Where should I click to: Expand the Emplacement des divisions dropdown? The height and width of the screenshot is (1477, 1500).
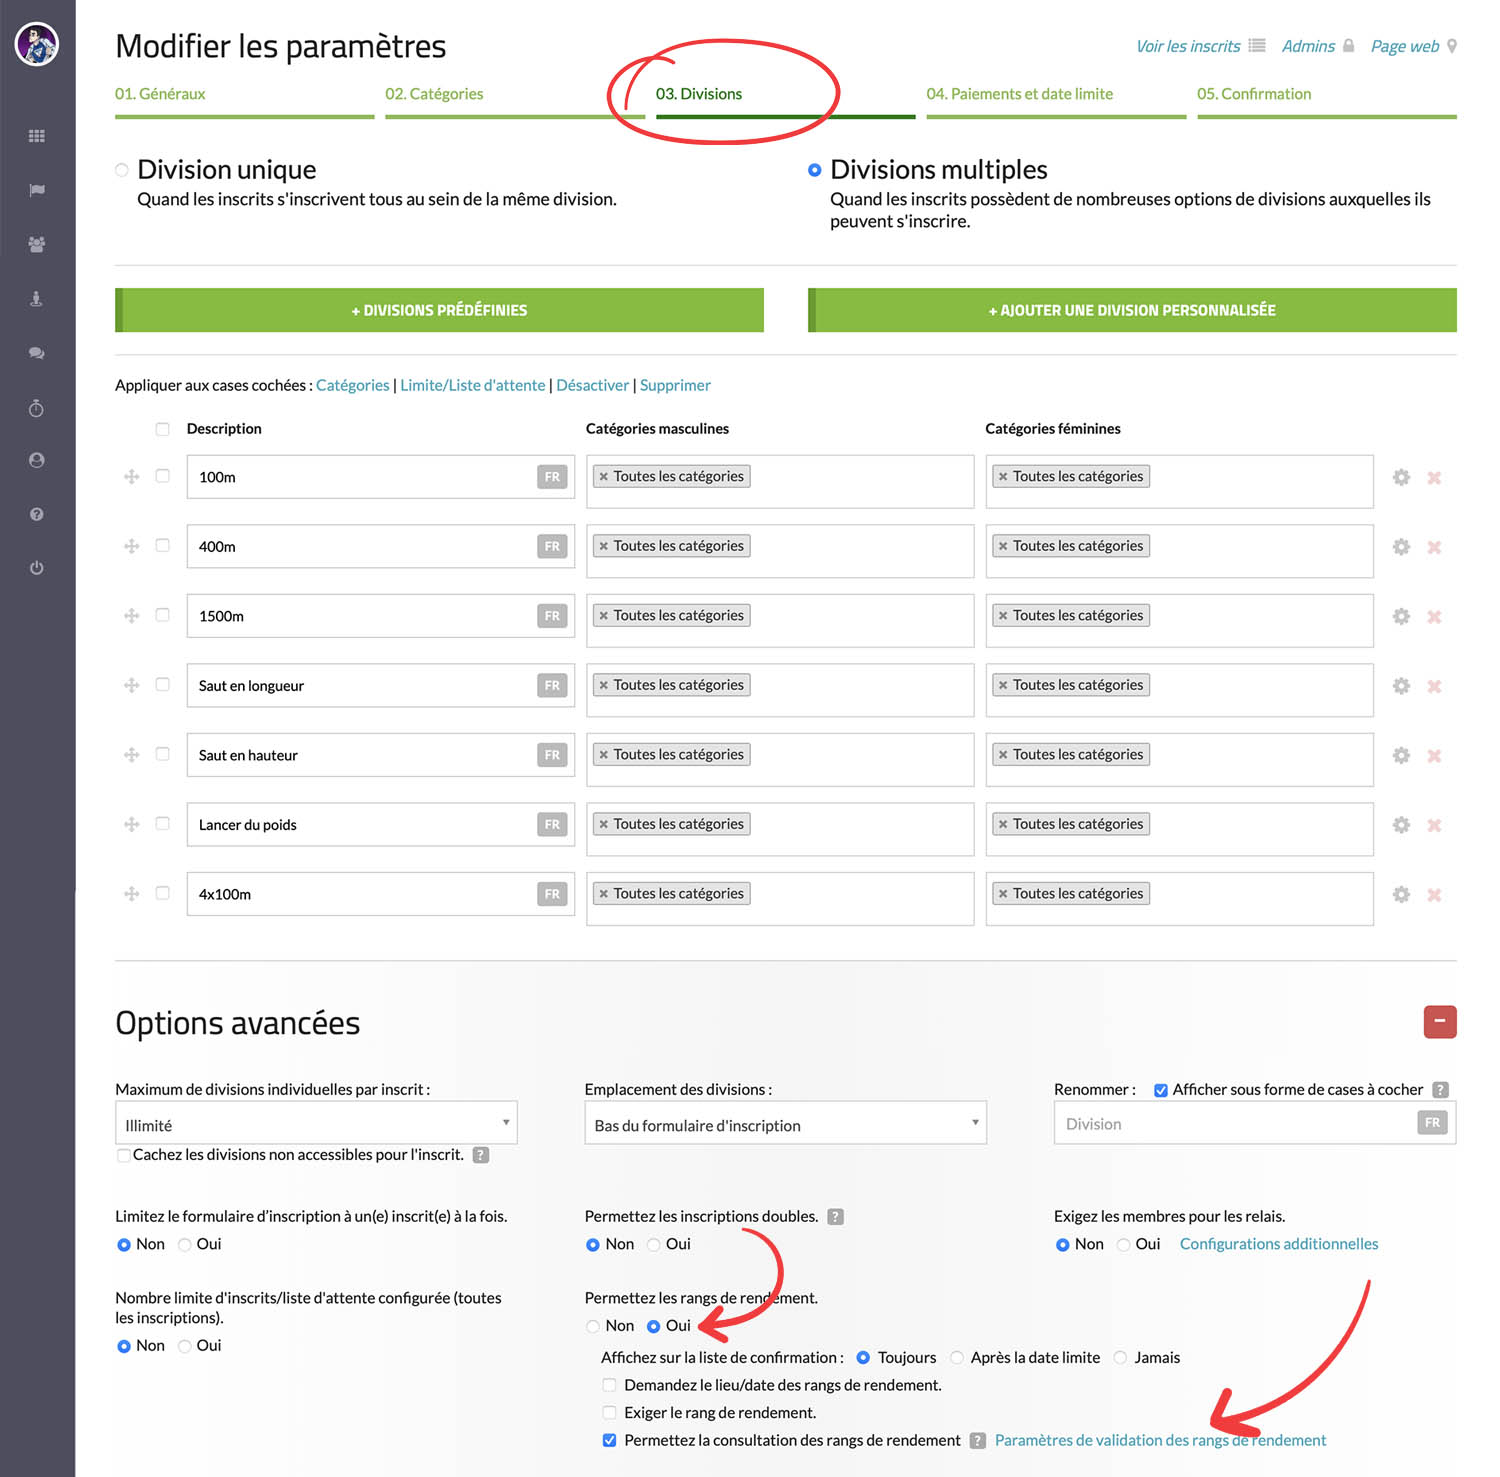tap(785, 1124)
